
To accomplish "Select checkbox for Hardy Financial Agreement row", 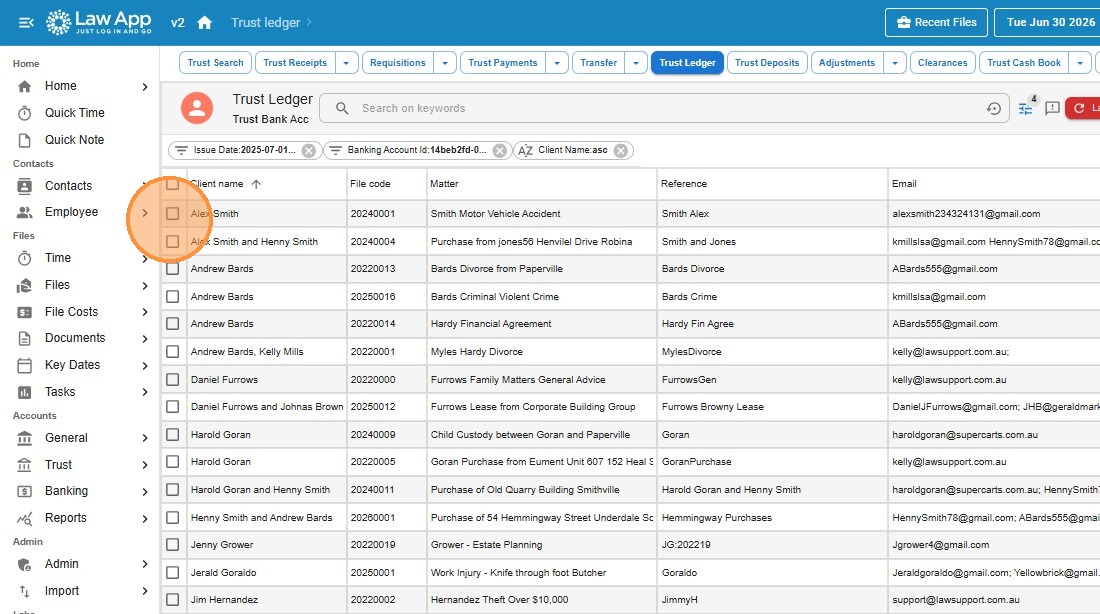I will pyautogui.click(x=173, y=324).
